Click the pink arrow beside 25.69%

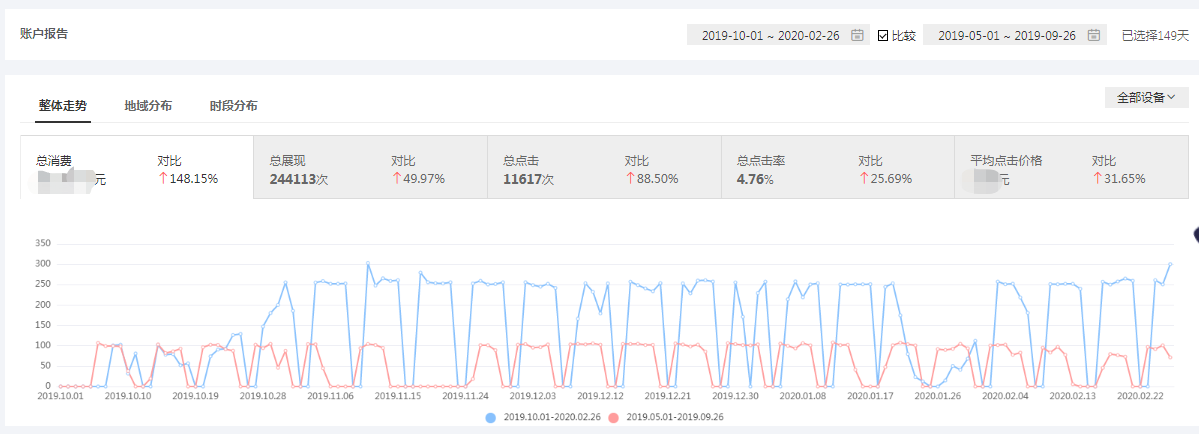click(863, 179)
